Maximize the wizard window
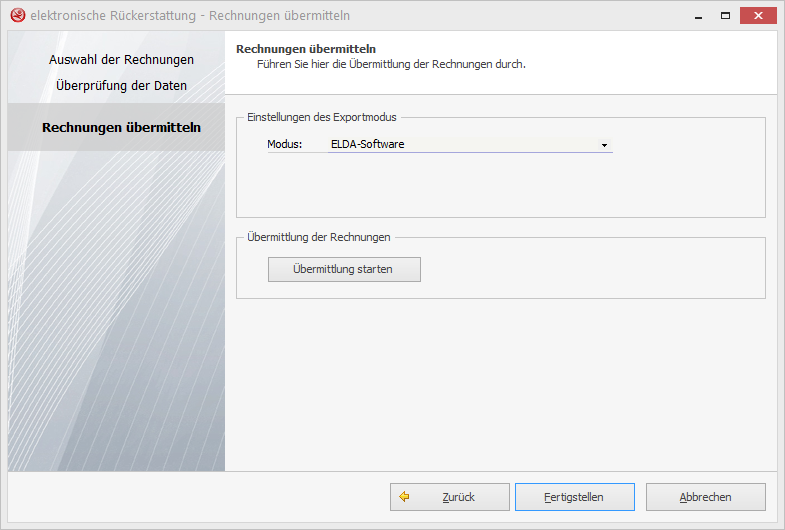 (723, 16)
